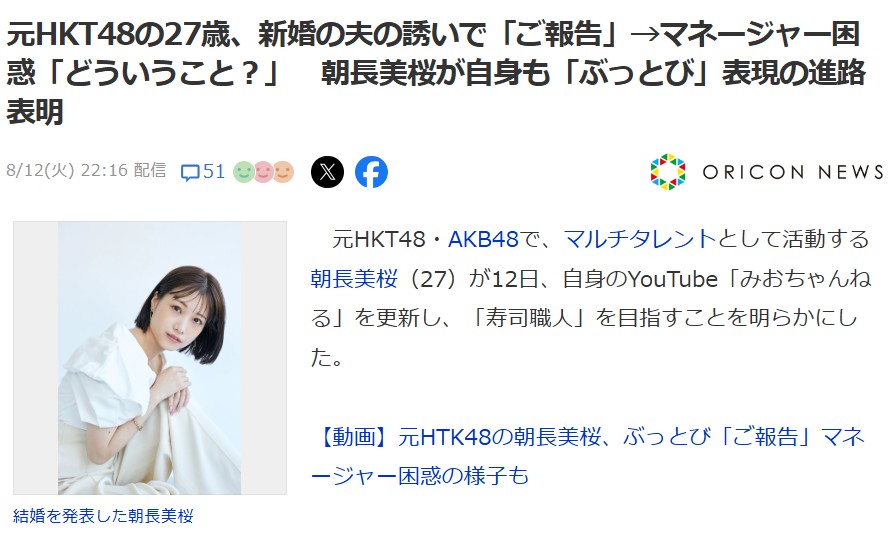Share the article on Facebook
The height and width of the screenshot is (537, 895).
pyautogui.click(x=371, y=171)
